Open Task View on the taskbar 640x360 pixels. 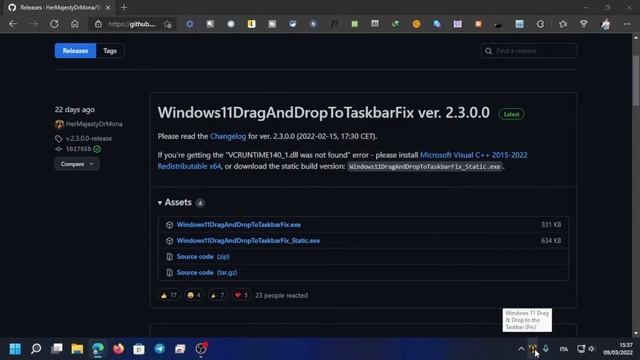click(57, 349)
